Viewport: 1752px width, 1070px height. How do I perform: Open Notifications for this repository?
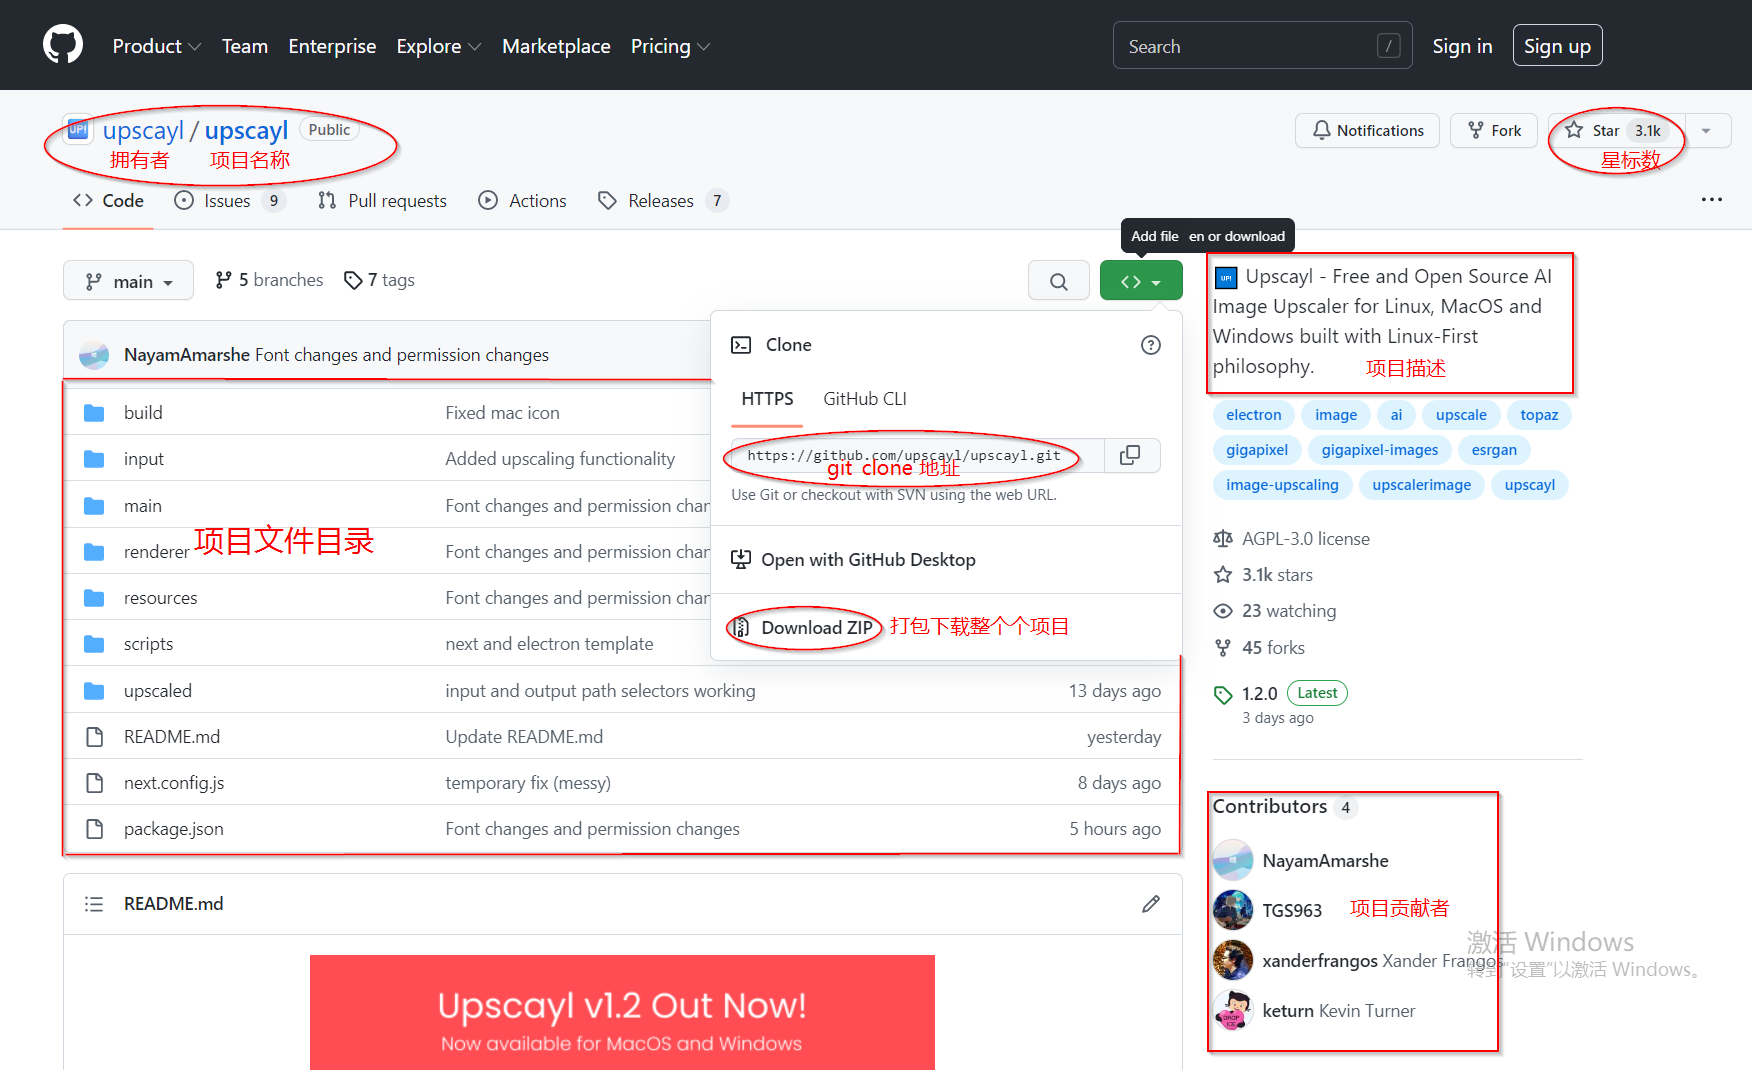coord(1366,131)
